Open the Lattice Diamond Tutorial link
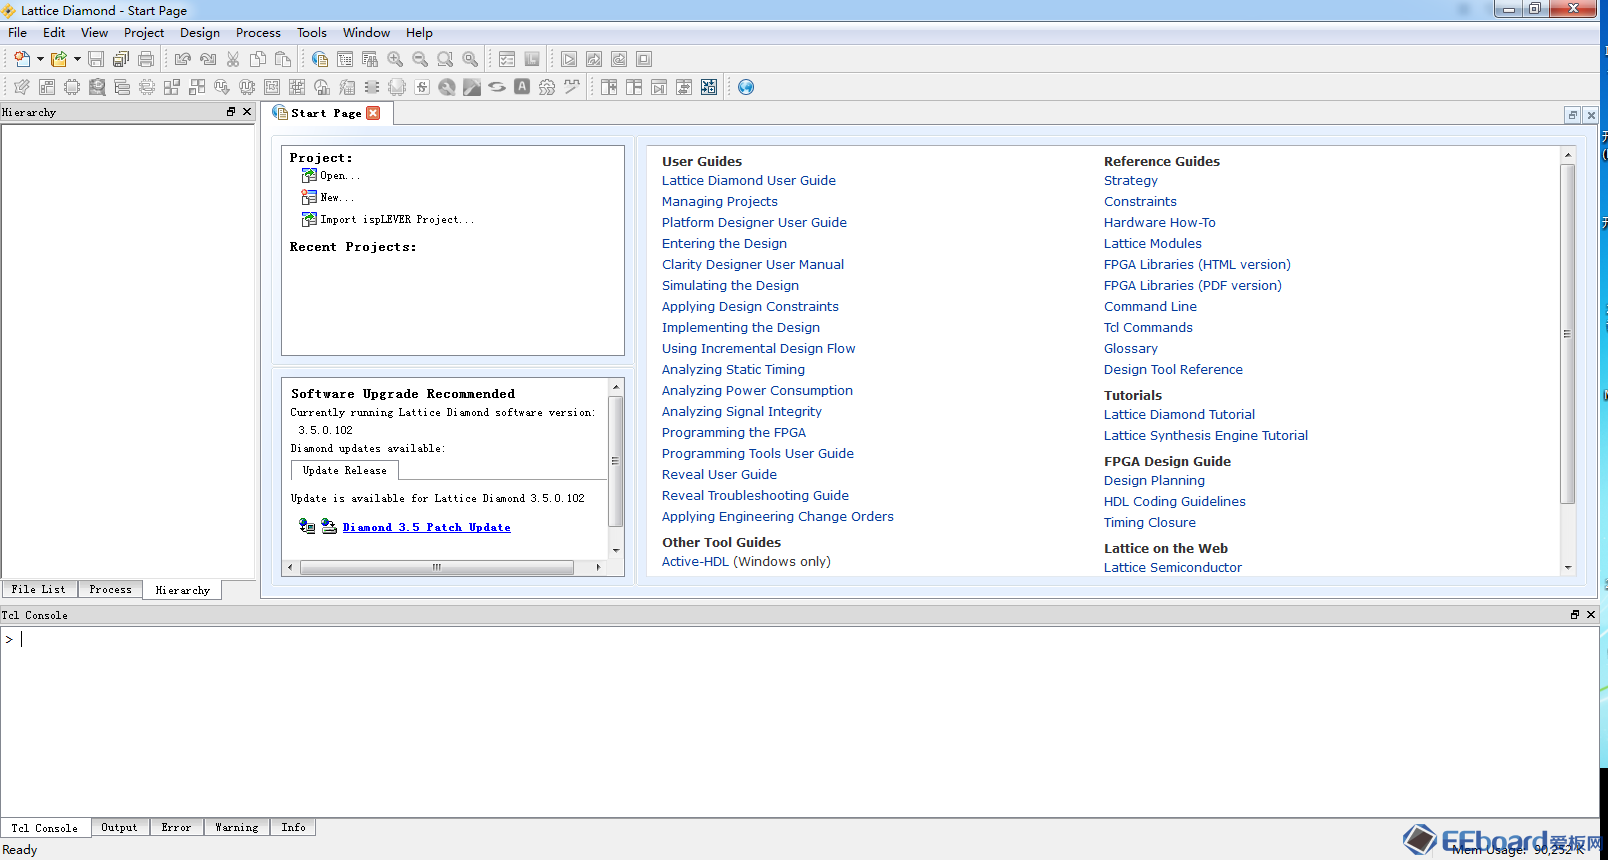Screen dimensions: 1608x860 (1179, 415)
